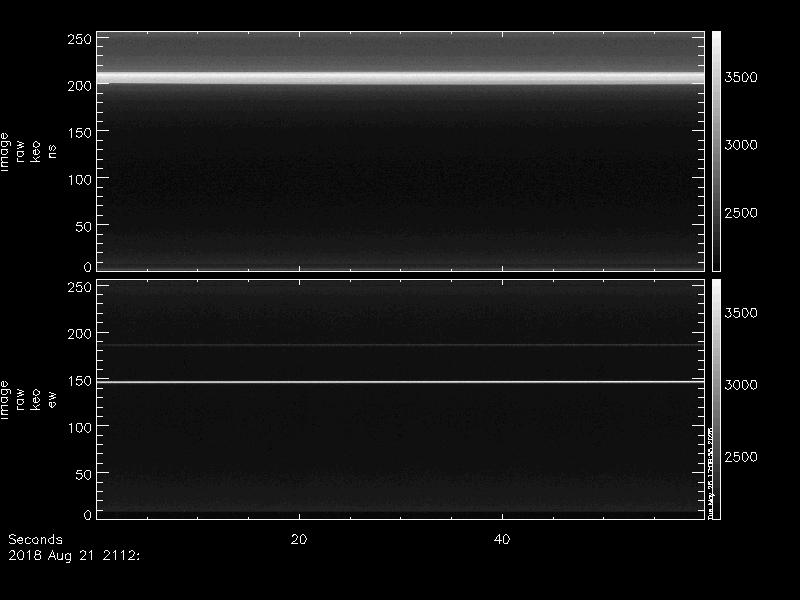Click the 'Image raw keo ew' y-axis title
This screenshot has width=800, height=600.
point(28,399)
